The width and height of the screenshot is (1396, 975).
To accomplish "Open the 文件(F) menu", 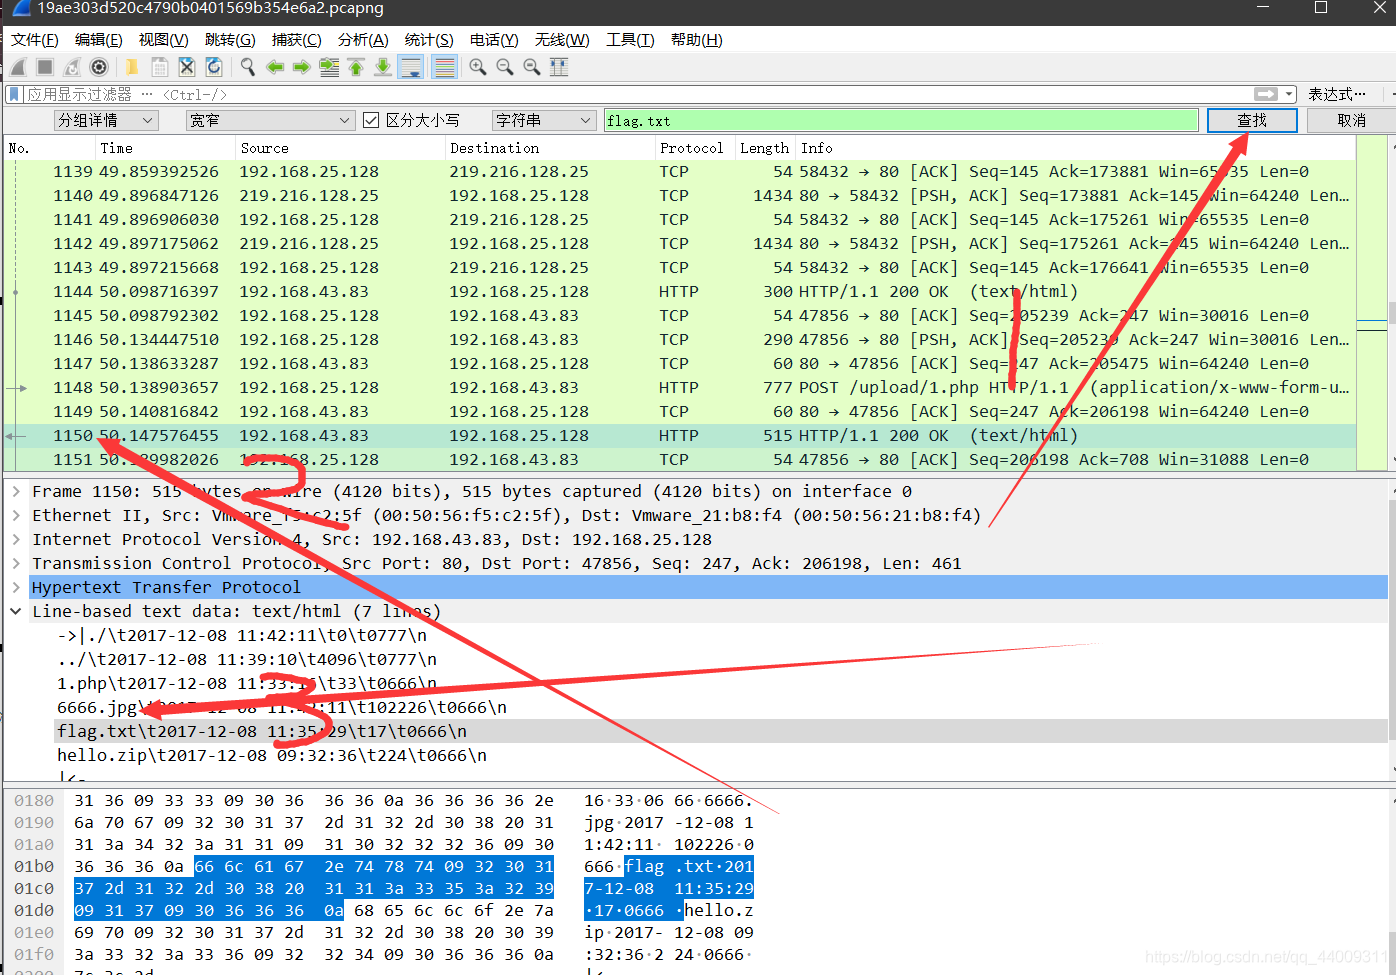I will (x=35, y=40).
